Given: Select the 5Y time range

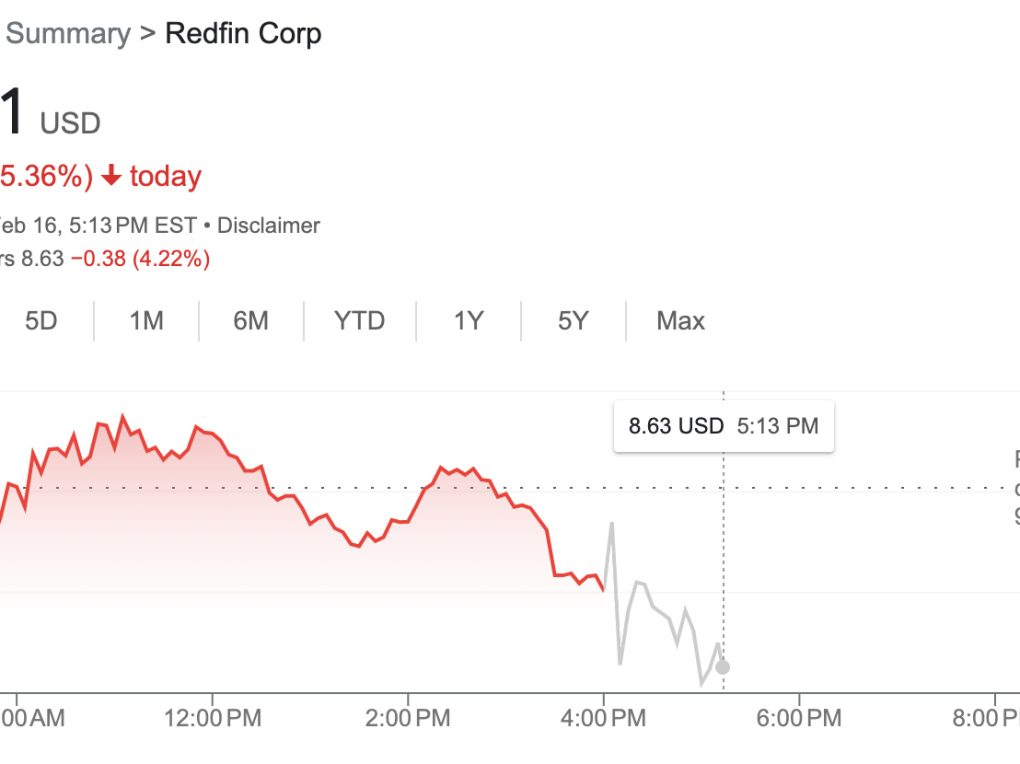Looking at the screenshot, I should [x=573, y=321].
